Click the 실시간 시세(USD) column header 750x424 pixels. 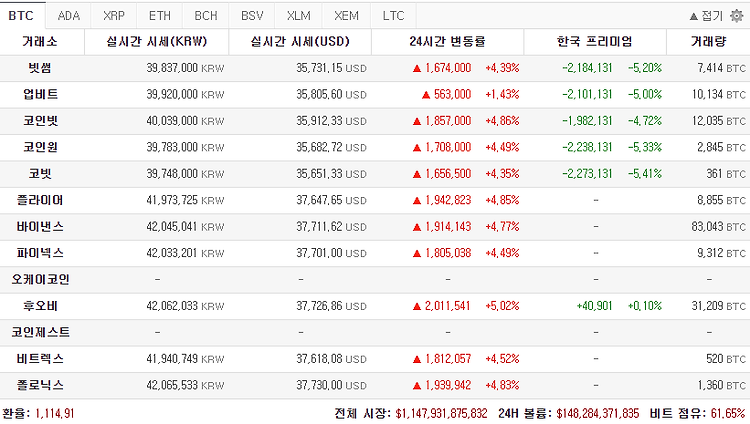300,42
